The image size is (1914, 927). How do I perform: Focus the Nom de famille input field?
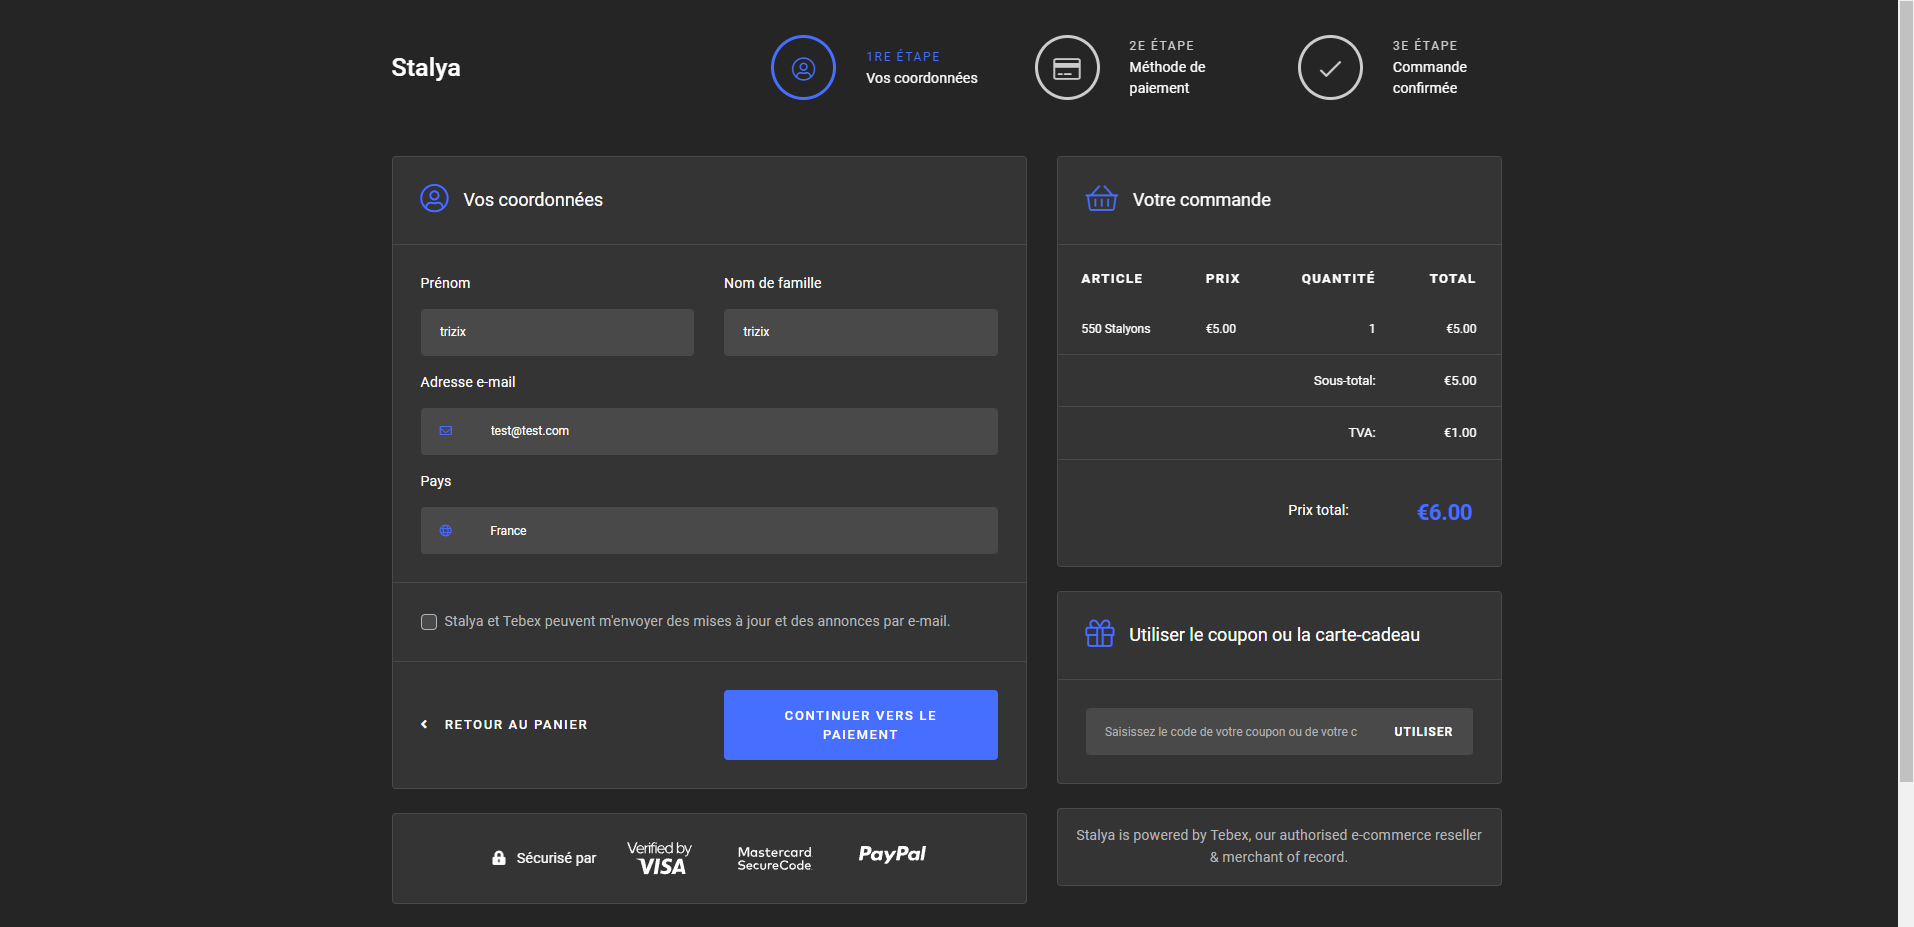tap(861, 332)
